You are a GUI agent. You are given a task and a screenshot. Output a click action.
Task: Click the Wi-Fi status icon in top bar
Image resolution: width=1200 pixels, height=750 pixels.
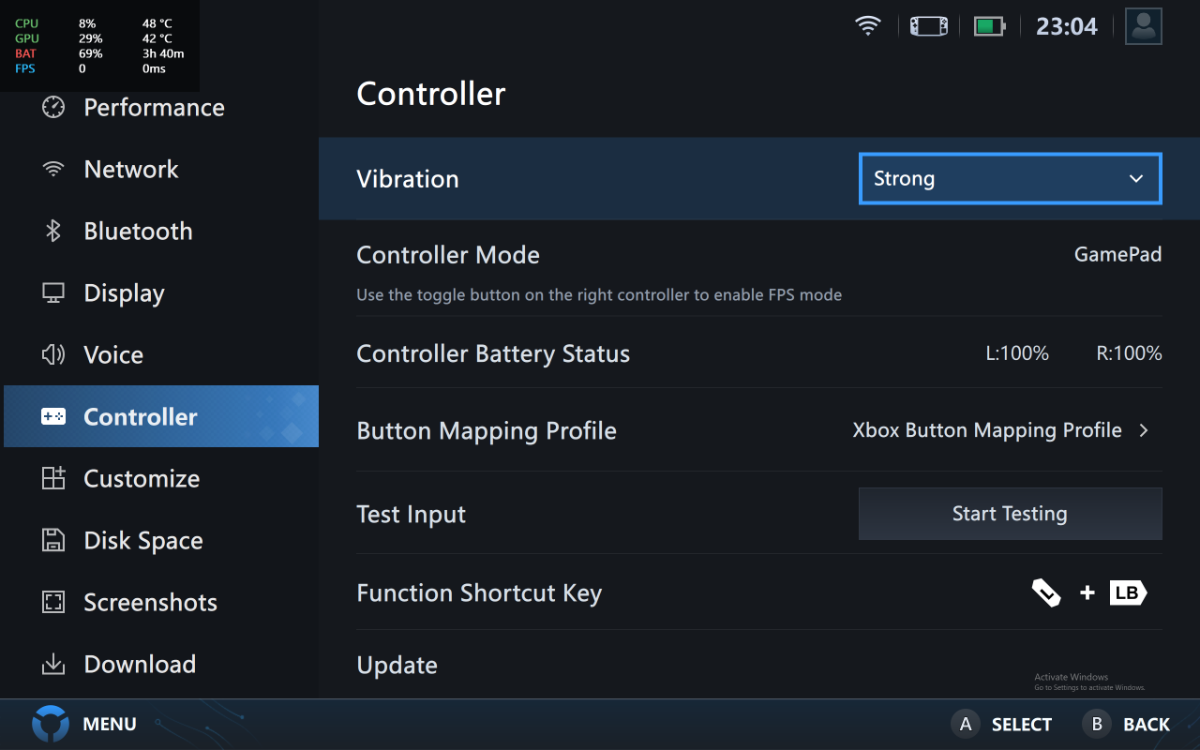click(x=868, y=27)
